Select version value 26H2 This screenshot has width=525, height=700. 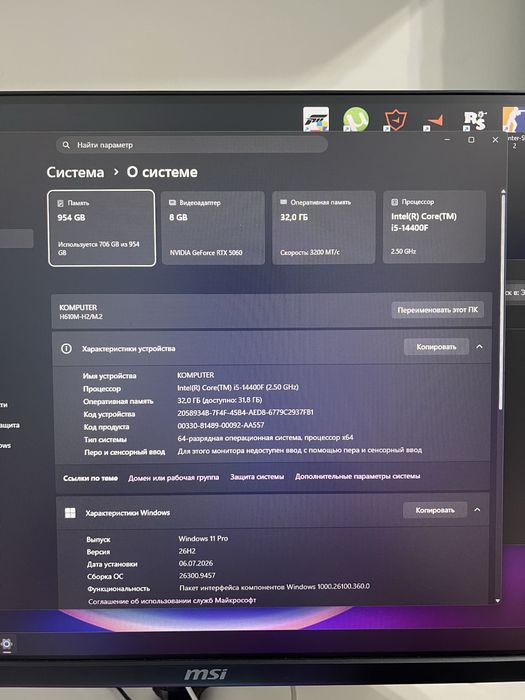click(x=187, y=551)
